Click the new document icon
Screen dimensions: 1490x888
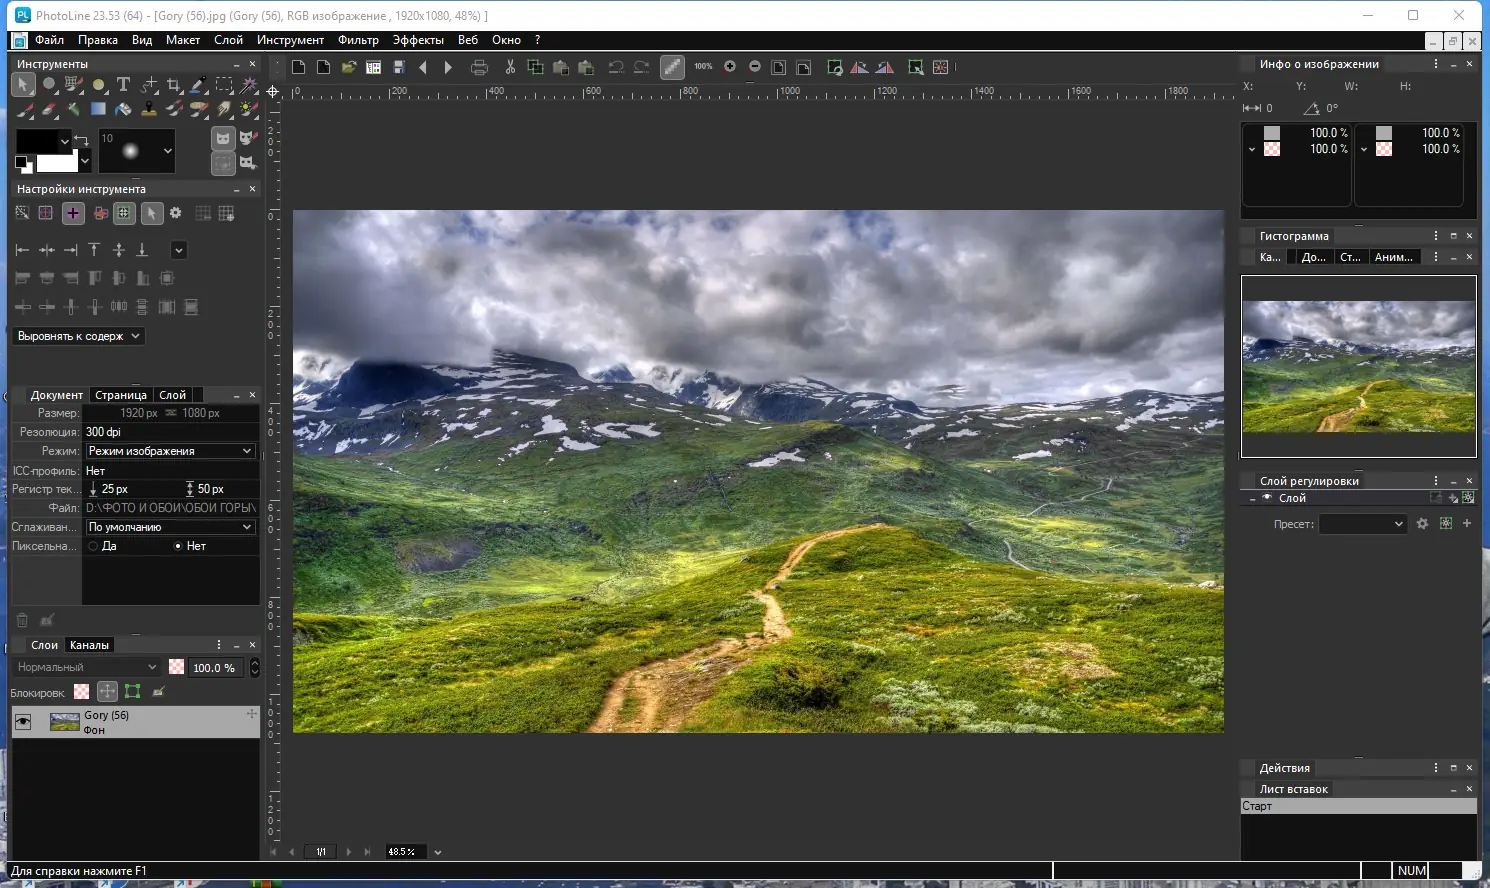coord(298,67)
